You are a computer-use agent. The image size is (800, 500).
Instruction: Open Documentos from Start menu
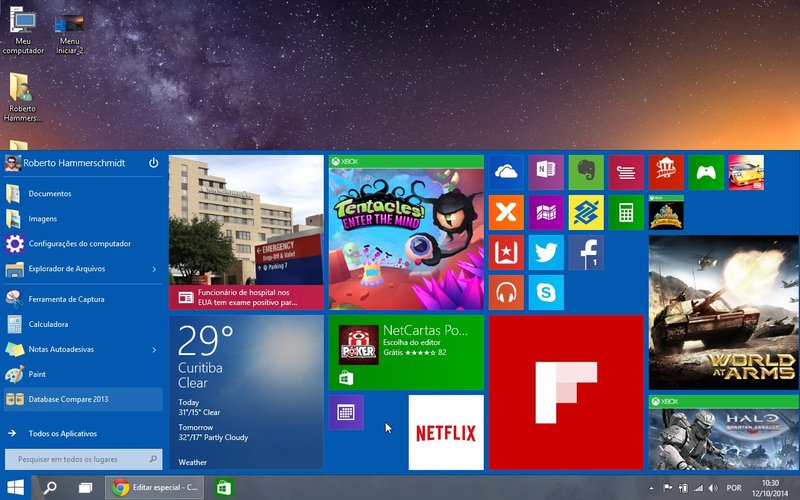click(84, 193)
